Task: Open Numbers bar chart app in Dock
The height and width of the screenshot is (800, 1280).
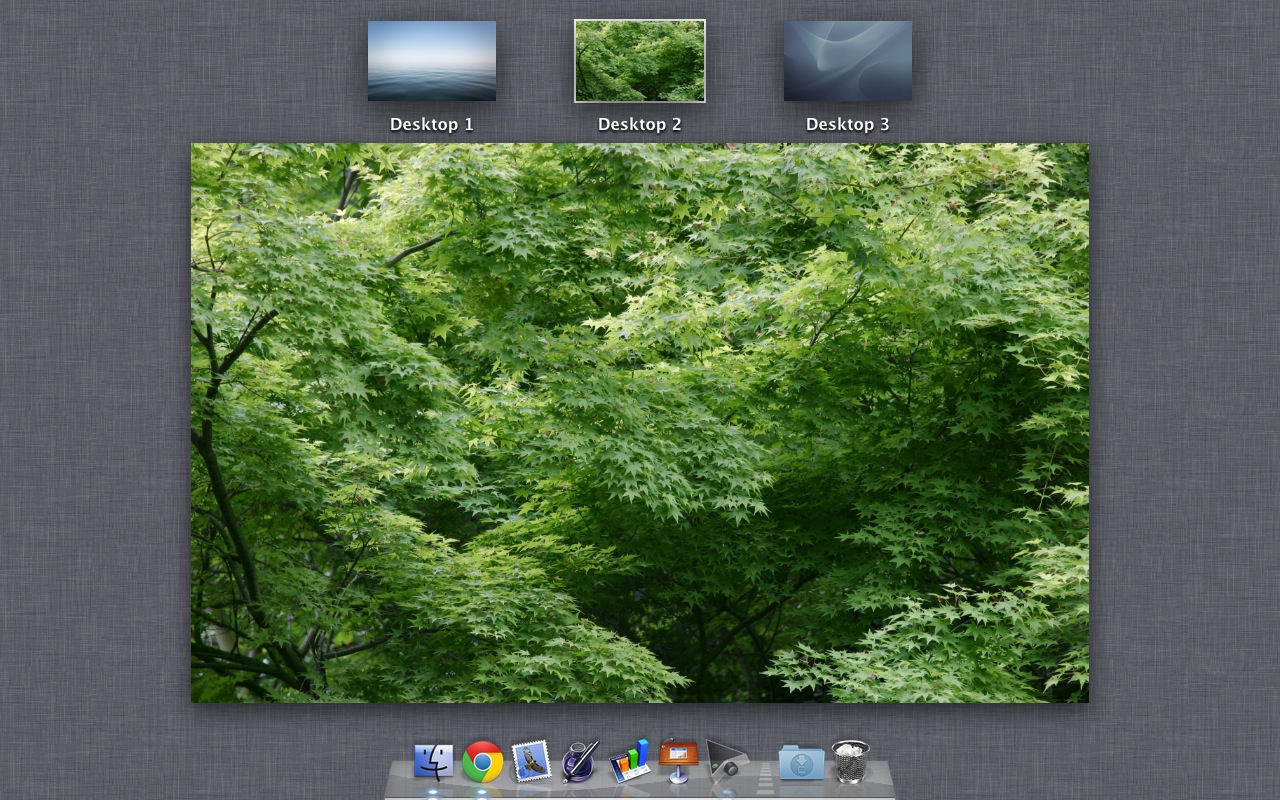Action: point(629,761)
